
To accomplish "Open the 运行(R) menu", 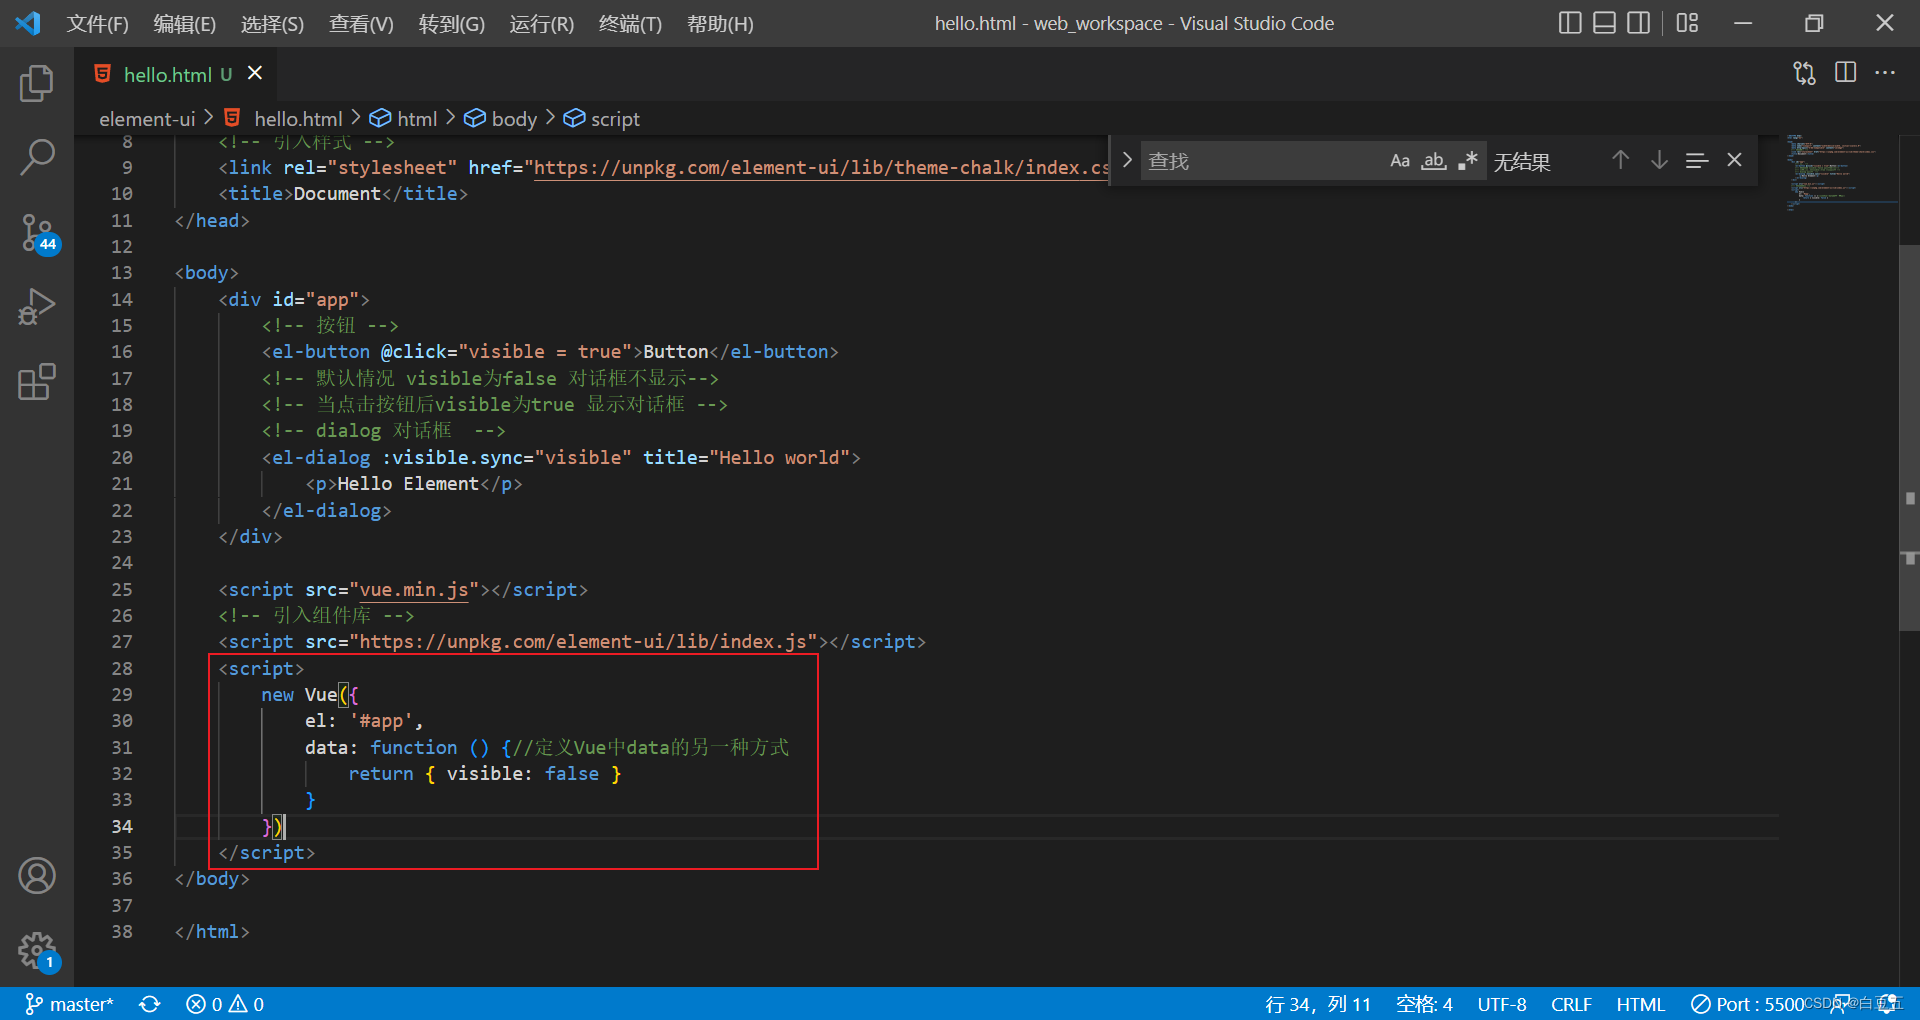I will point(541,23).
